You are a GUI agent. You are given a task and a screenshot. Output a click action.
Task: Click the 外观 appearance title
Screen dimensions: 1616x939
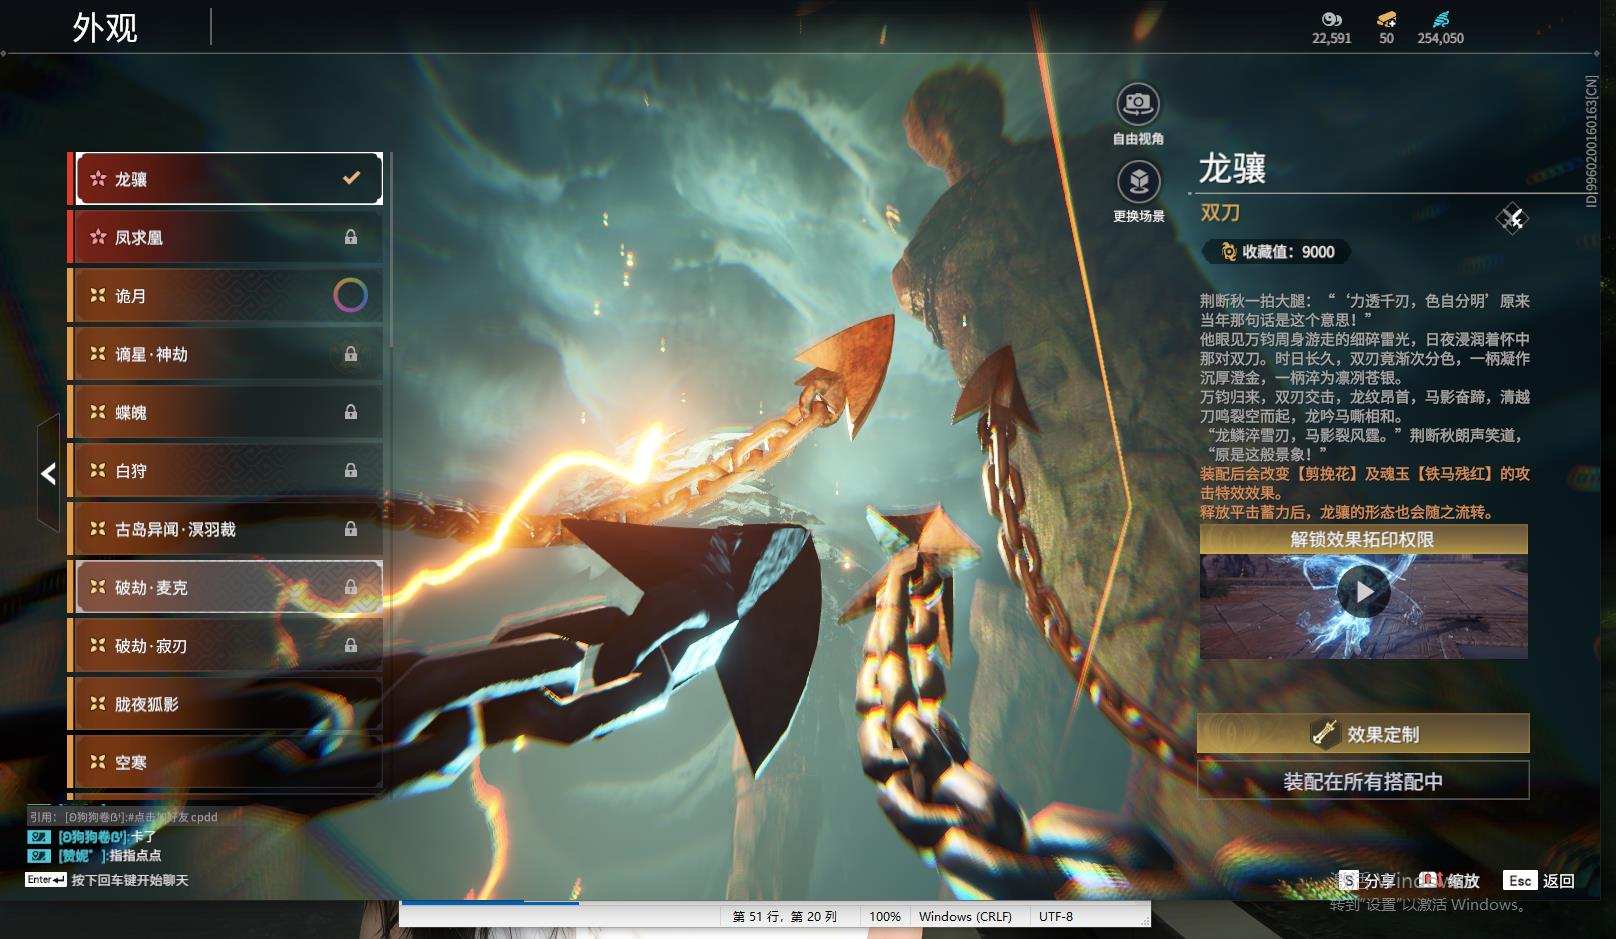[105, 28]
